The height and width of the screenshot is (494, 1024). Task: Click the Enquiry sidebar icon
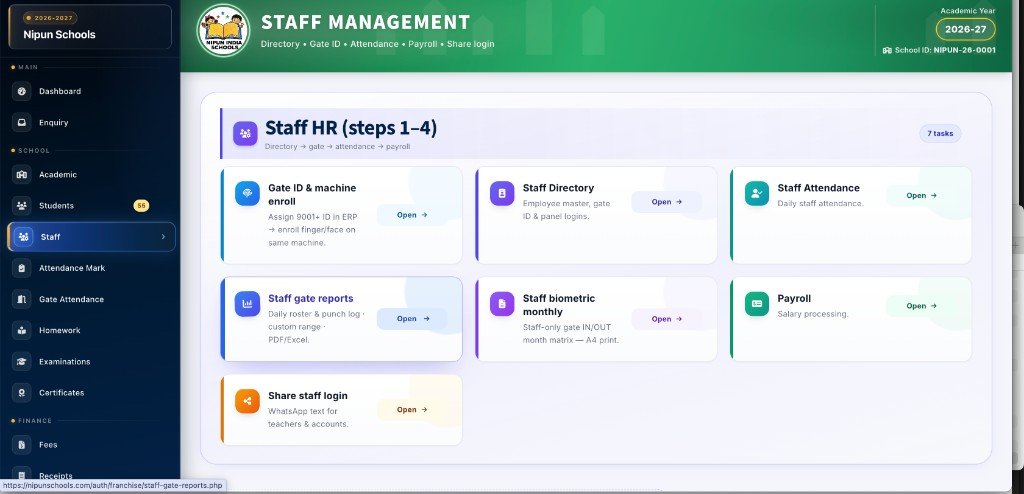click(x=22, y=122)
